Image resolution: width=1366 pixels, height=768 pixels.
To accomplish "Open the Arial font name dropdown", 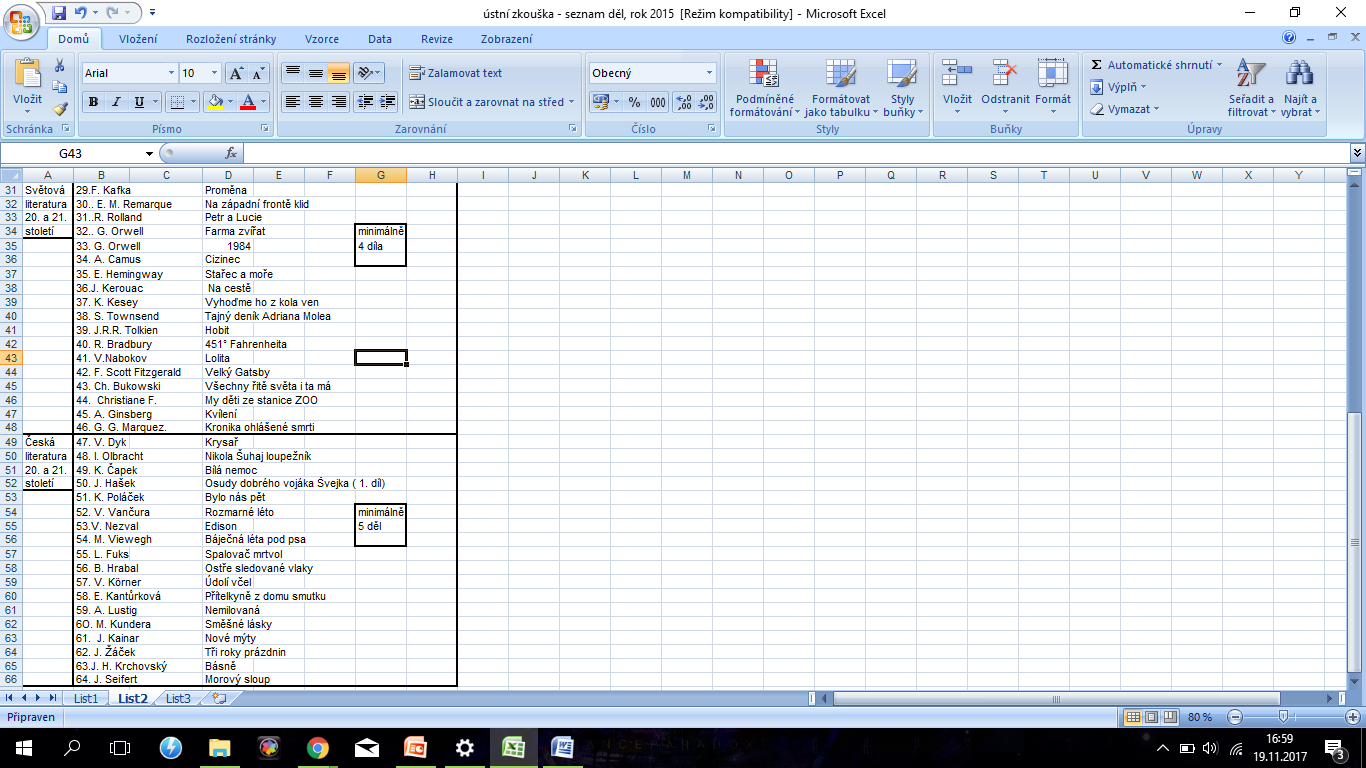I will (x=170, y=73).
